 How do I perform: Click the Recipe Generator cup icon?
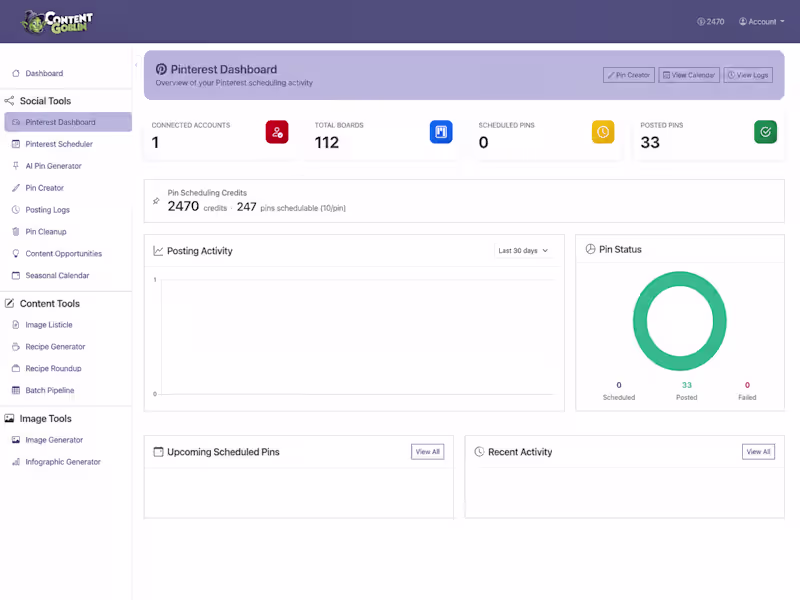coord(16,346)
